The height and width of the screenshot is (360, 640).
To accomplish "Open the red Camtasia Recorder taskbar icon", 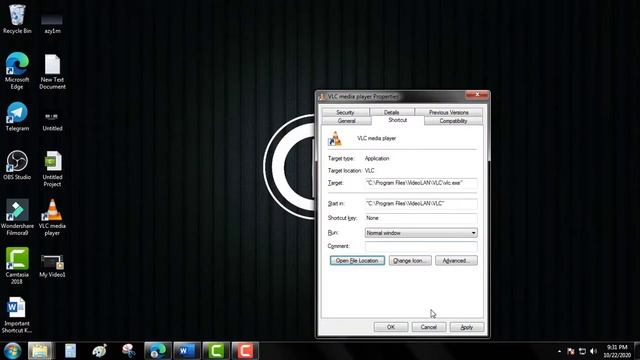I will pos(245,351).
